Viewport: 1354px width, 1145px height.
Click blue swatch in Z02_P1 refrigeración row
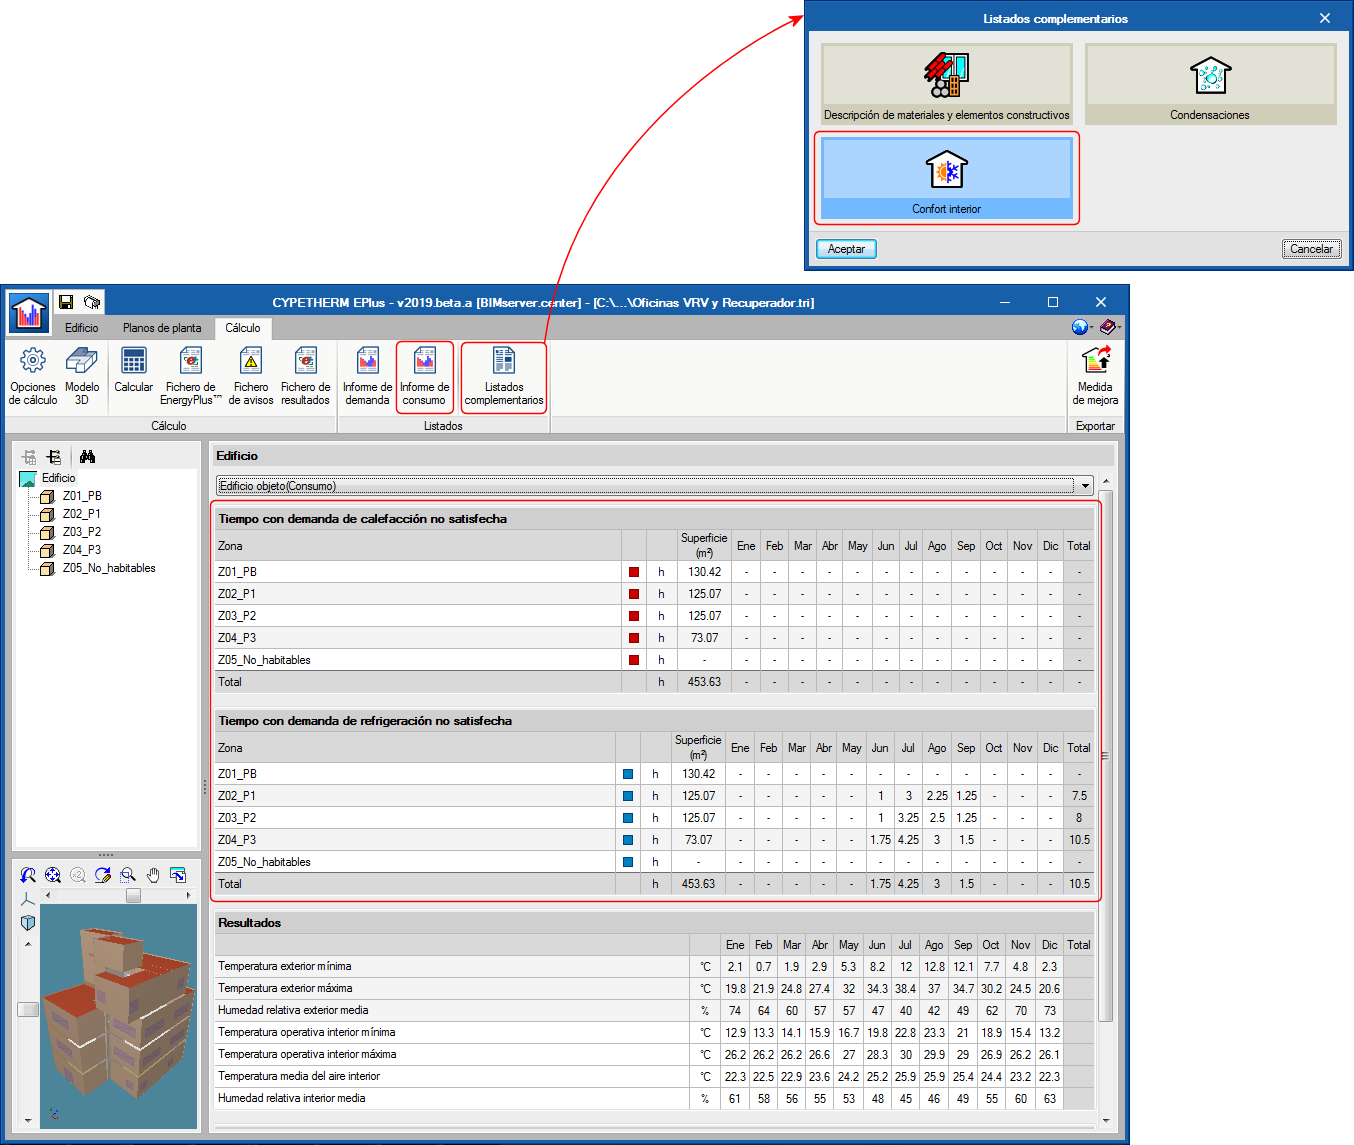point(628,796)
